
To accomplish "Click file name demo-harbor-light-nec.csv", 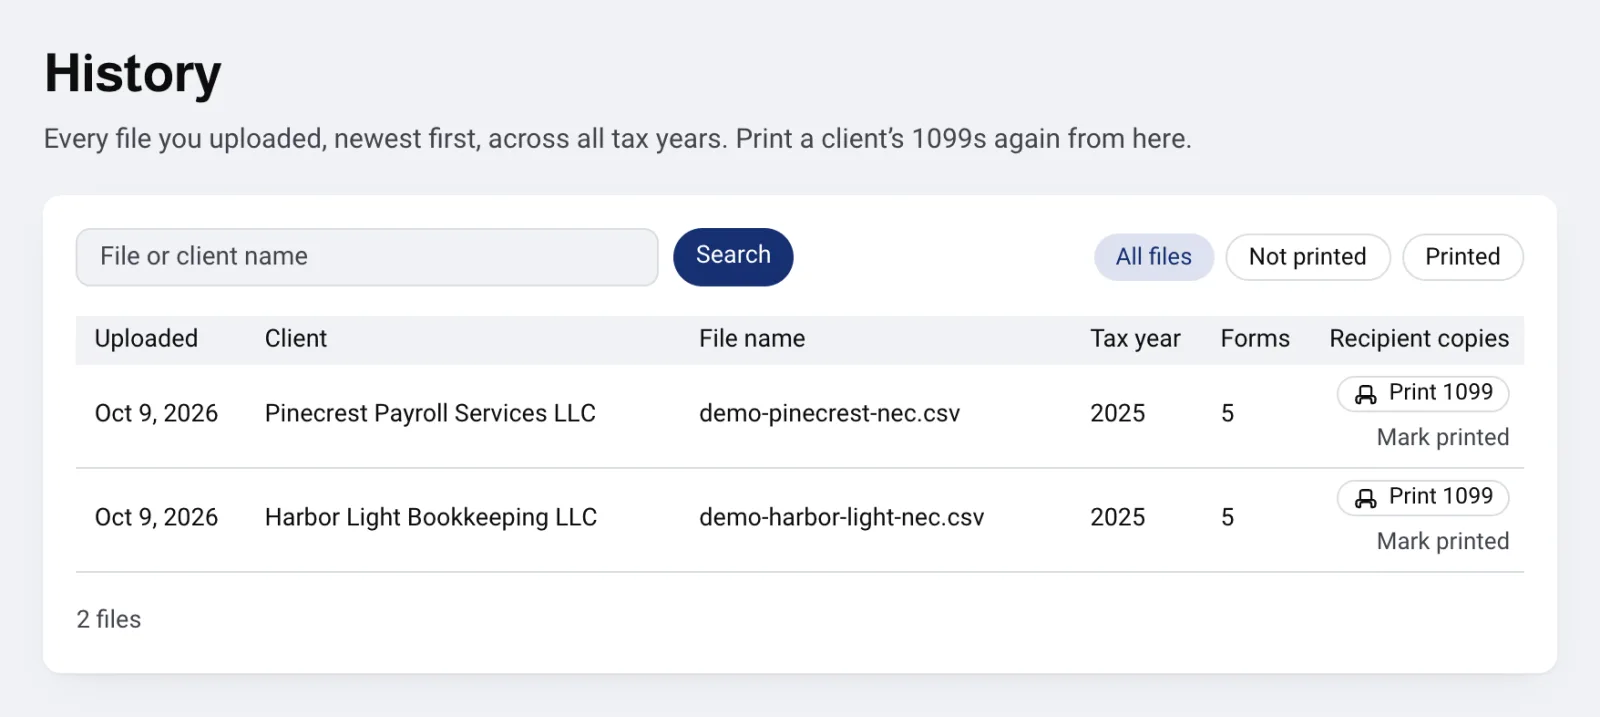I will [x=841, y=517].
